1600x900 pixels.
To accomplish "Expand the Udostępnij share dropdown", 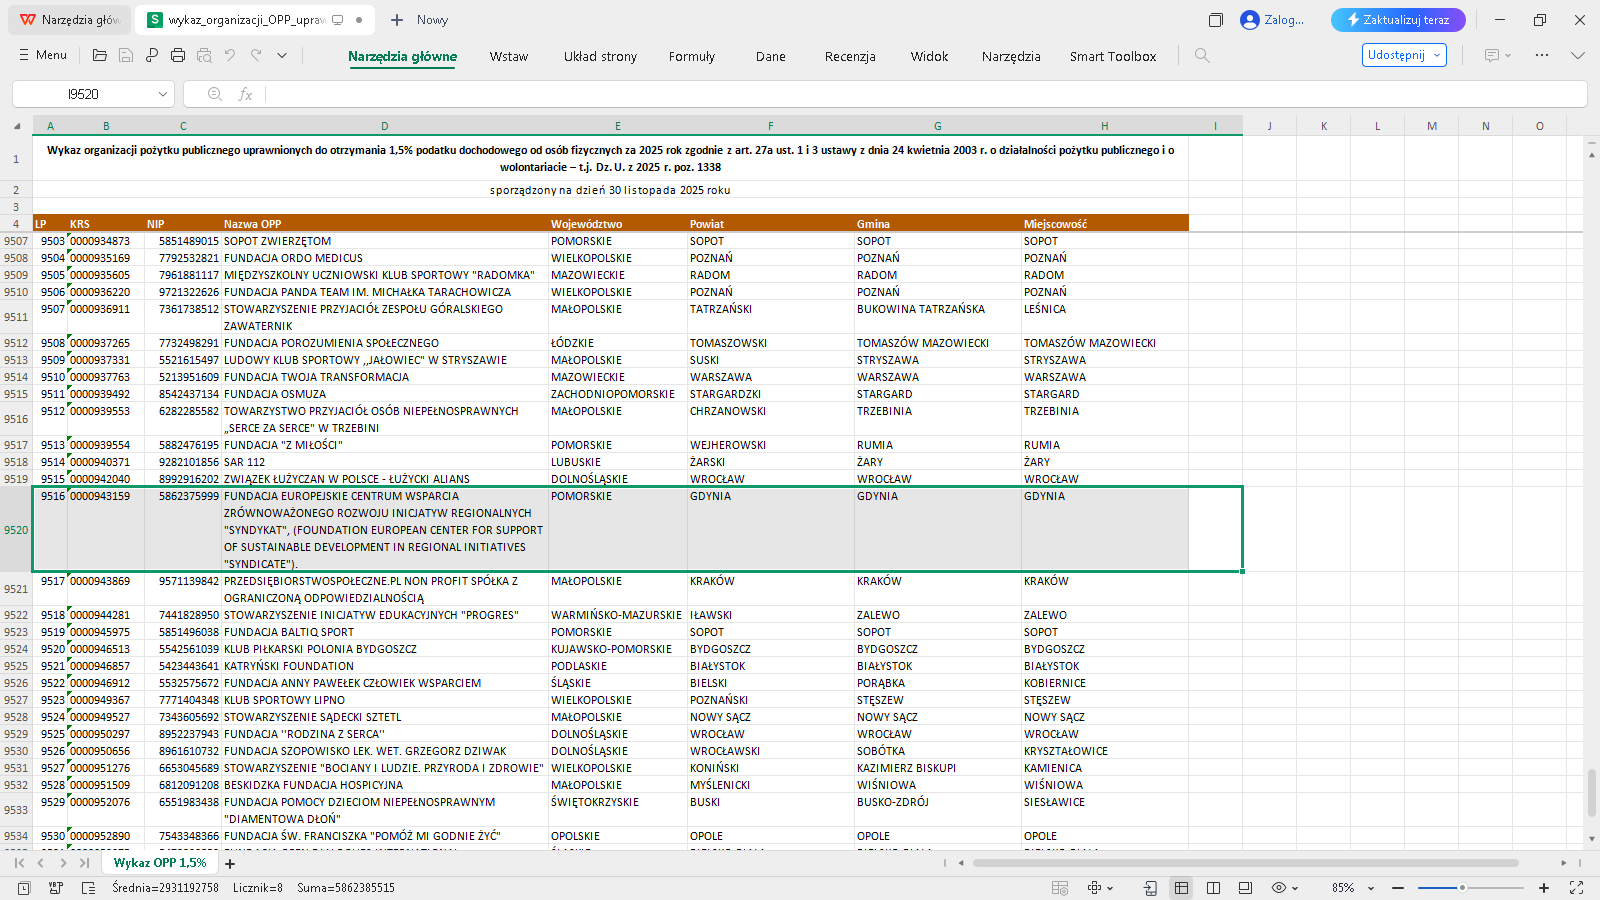I will 1438,55.
